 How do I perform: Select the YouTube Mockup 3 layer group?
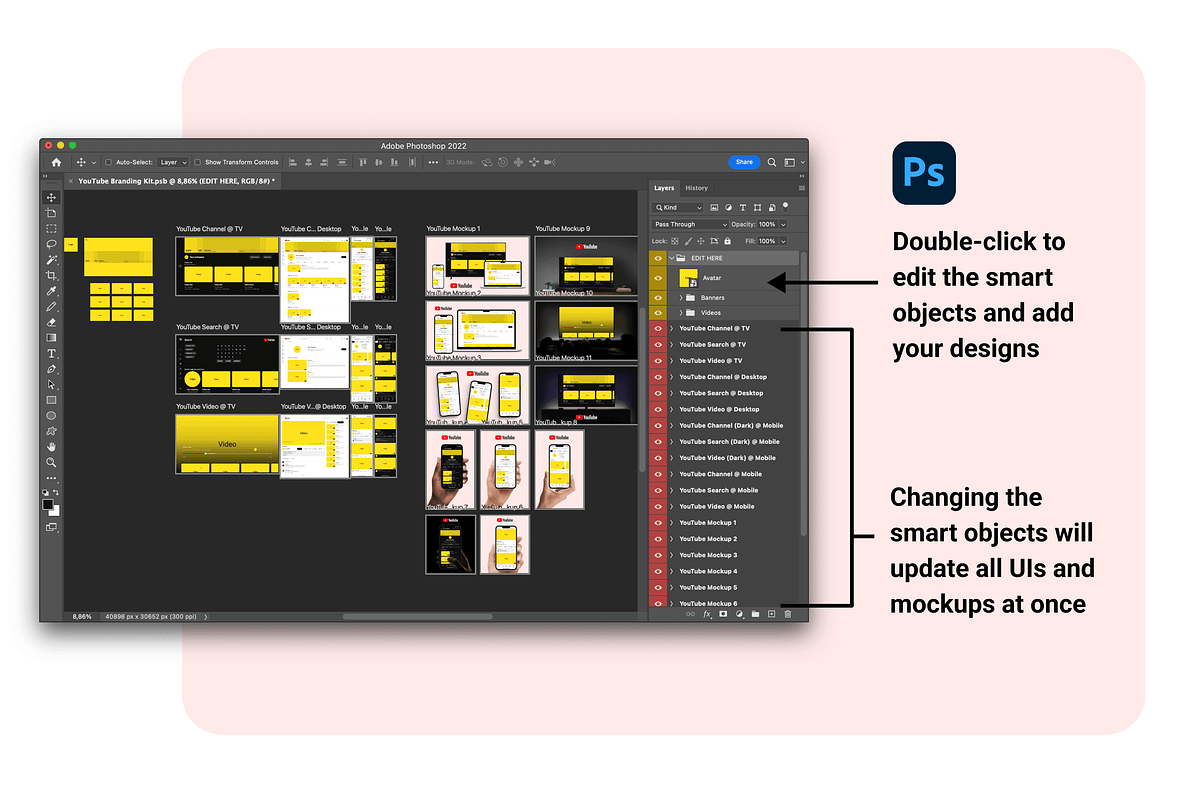pos(708,555)
